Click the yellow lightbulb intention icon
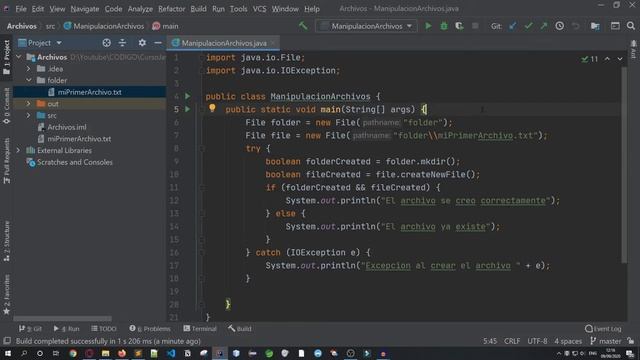Viewport: 640px width, 360px height. point(212,108)
